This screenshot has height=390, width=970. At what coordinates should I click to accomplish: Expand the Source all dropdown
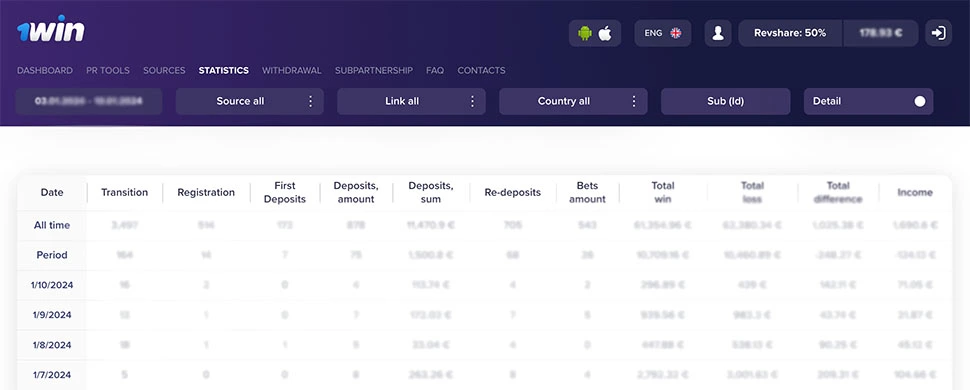pyautogui.click(x=250, y=102)
